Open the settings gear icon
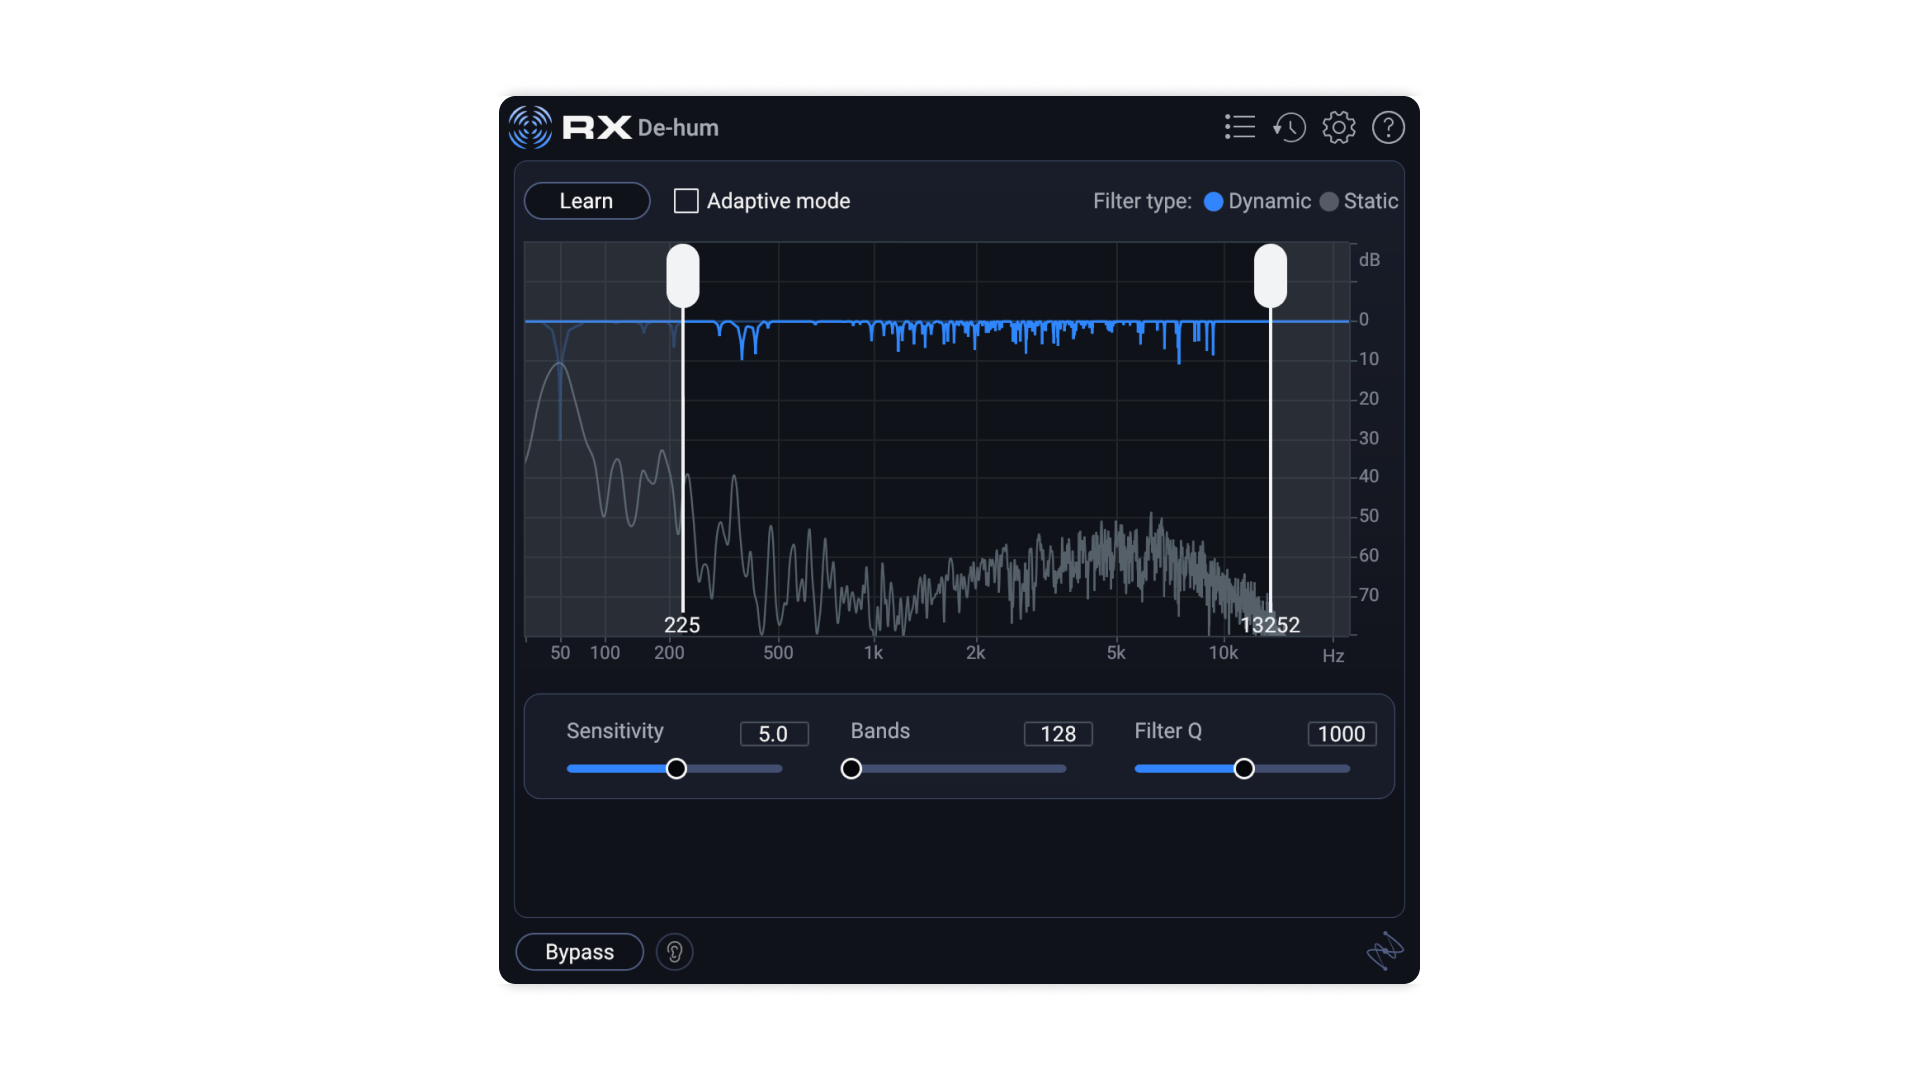The width and height of the screenshot is (1920, 1080). click(1339, 127)
